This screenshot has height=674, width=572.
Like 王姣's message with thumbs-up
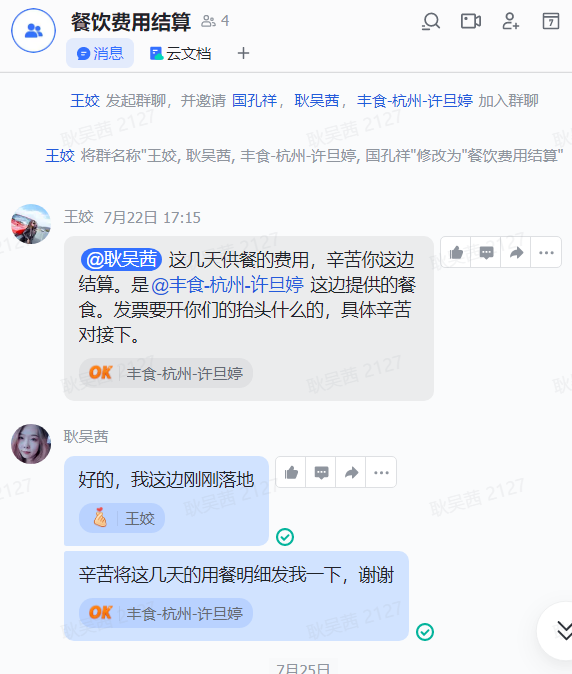pos(456,252)
